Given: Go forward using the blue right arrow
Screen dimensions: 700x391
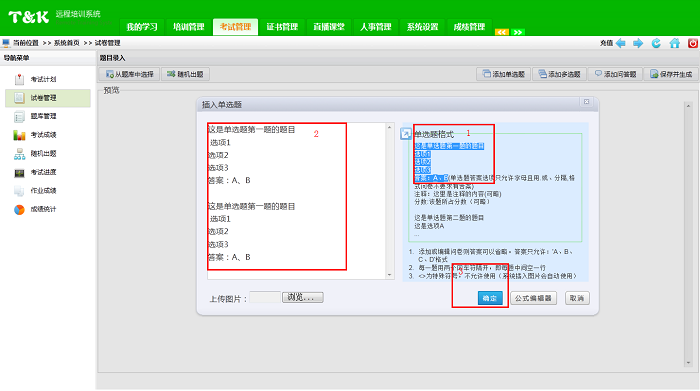Looking at the screenshot, I should pyautogui.click(x=638, y=43).
